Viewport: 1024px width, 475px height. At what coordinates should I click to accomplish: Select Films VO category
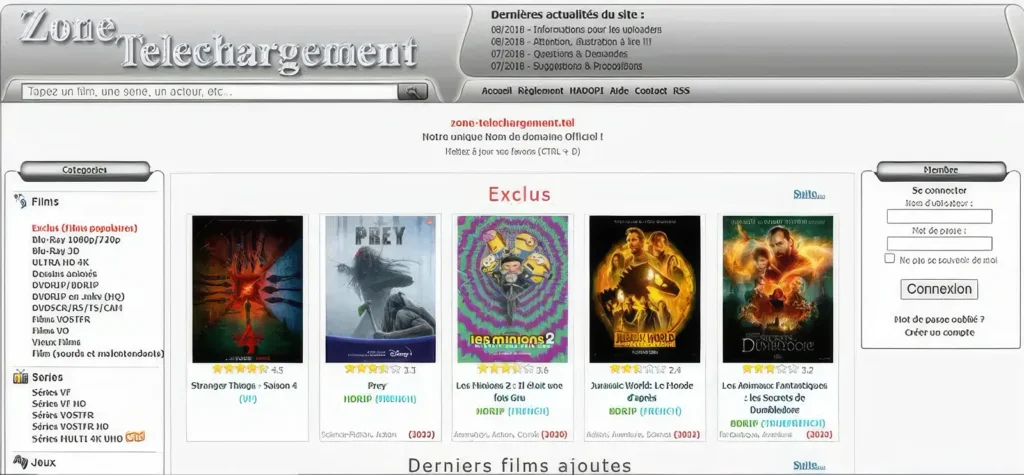pos(50,331)
